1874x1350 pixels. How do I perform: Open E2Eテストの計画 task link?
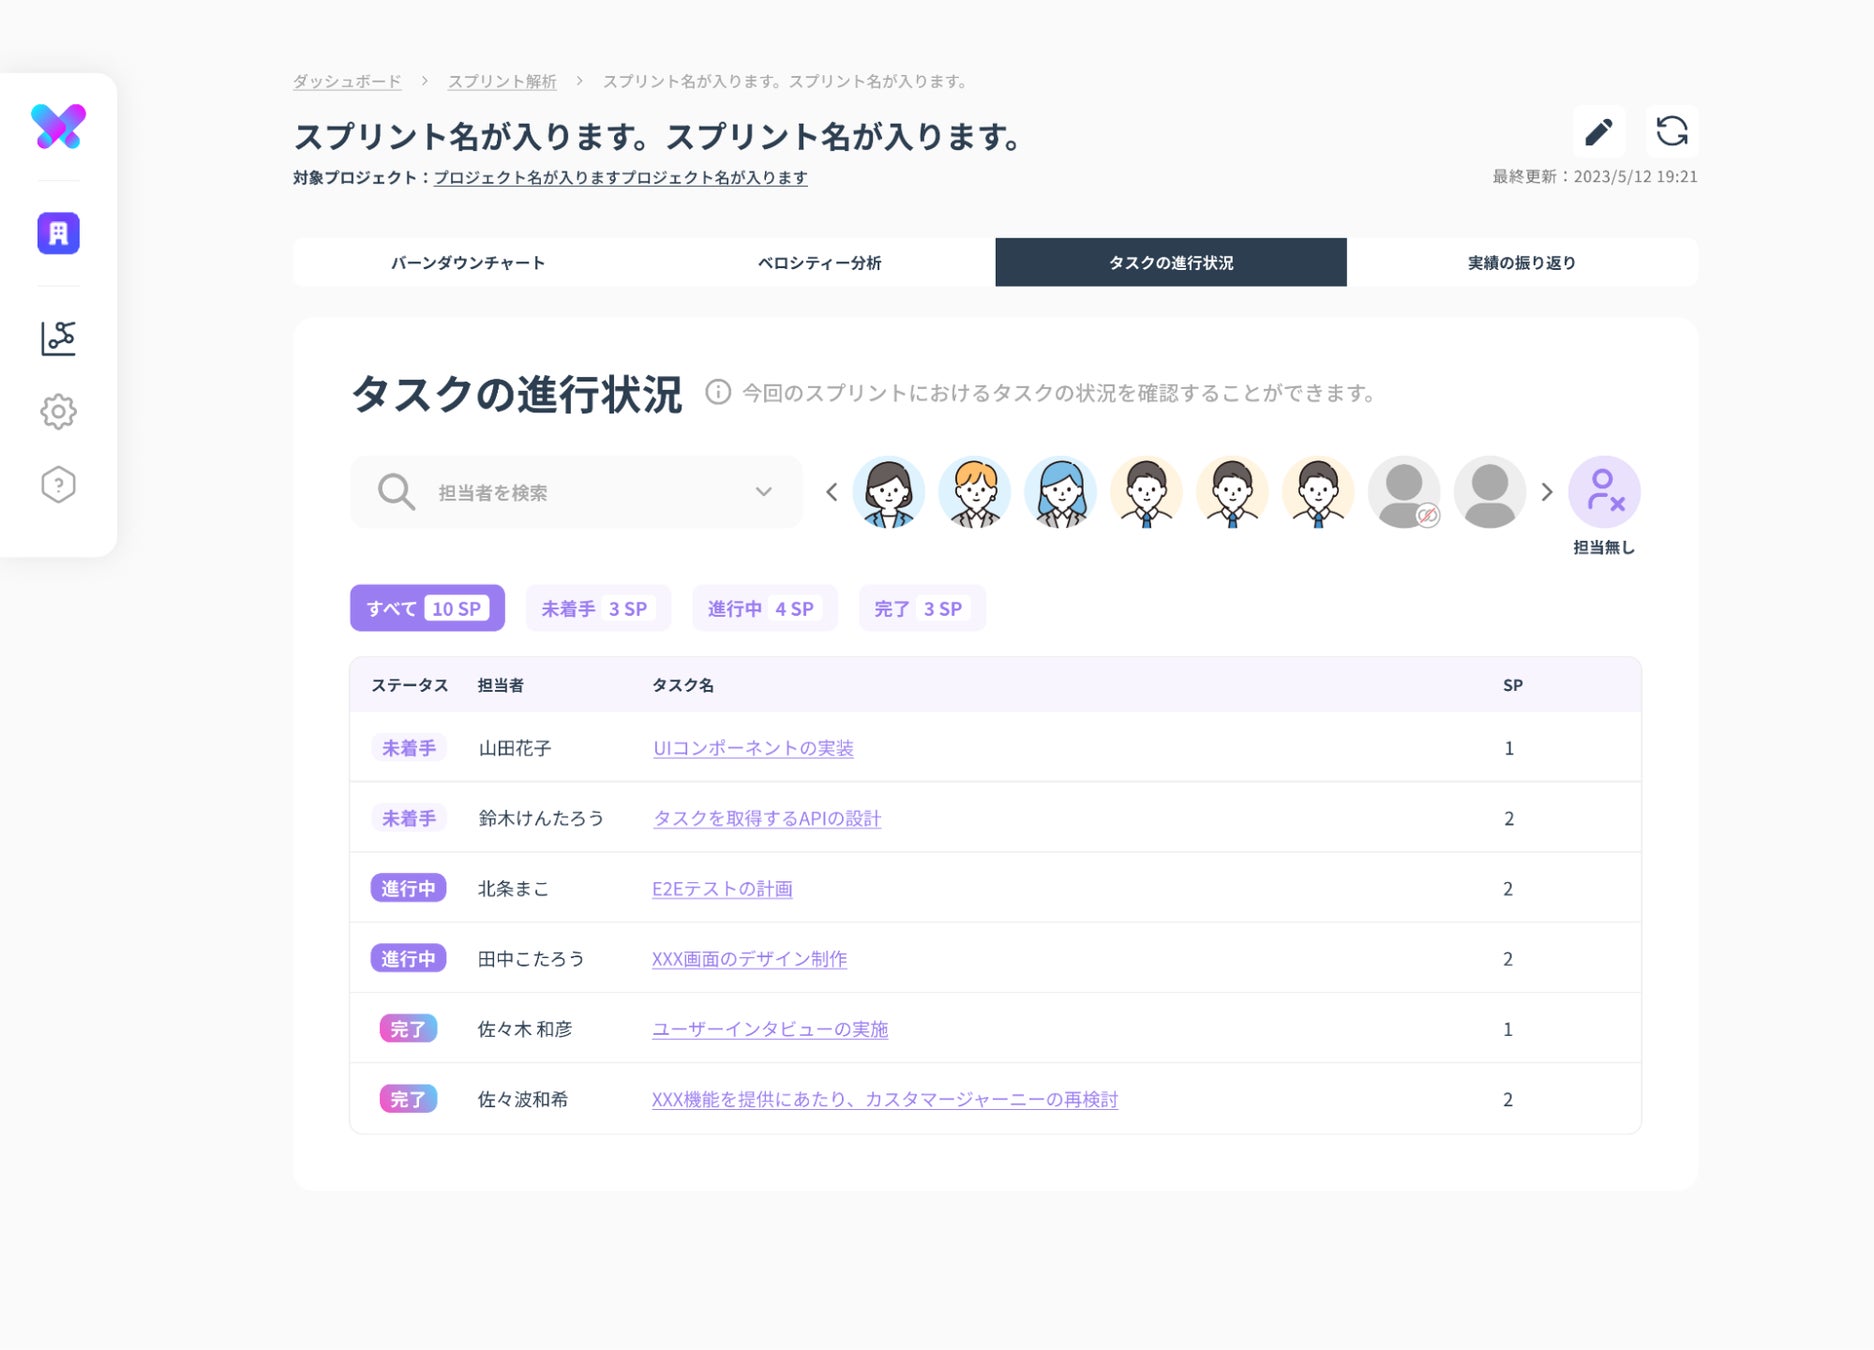pyautogui.click(x=722, y=888)
